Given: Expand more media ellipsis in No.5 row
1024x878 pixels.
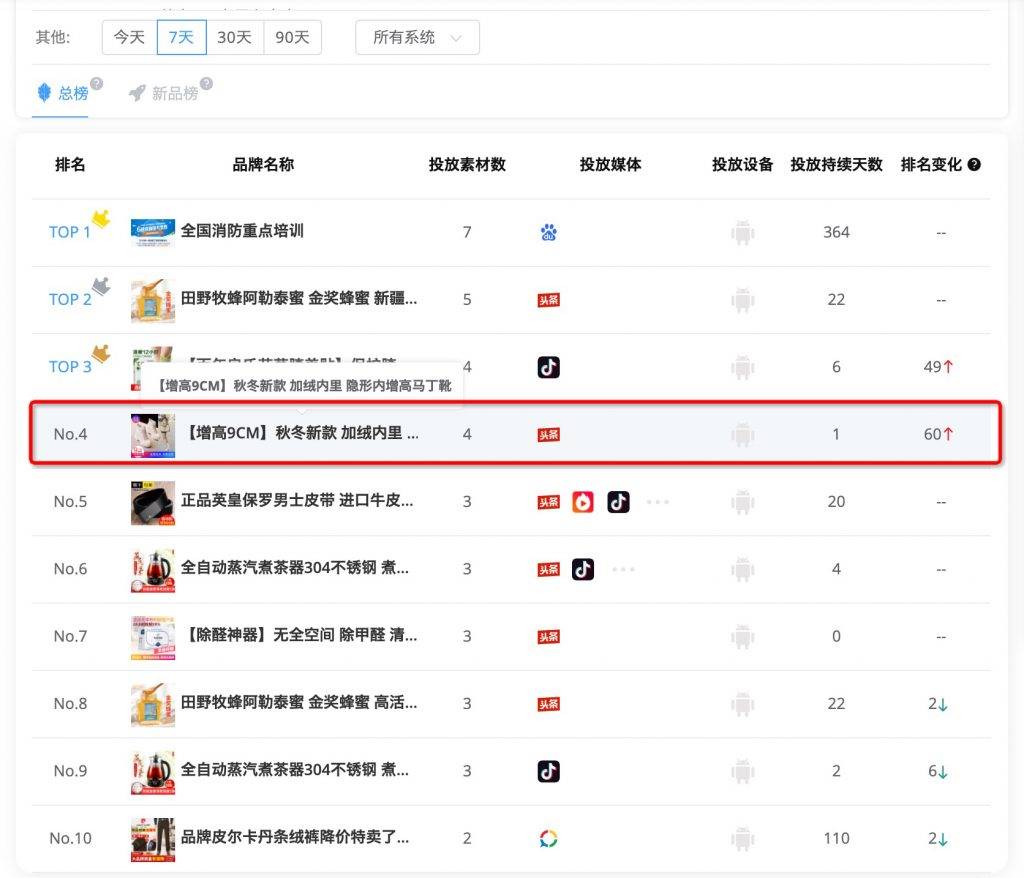Looking at the screenshot, I should pos(657,502).
